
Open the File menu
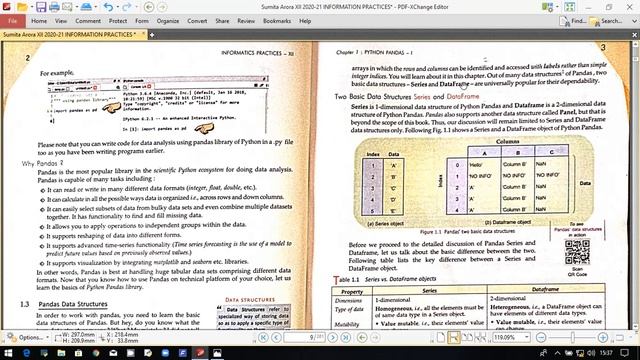coord(13,21)
